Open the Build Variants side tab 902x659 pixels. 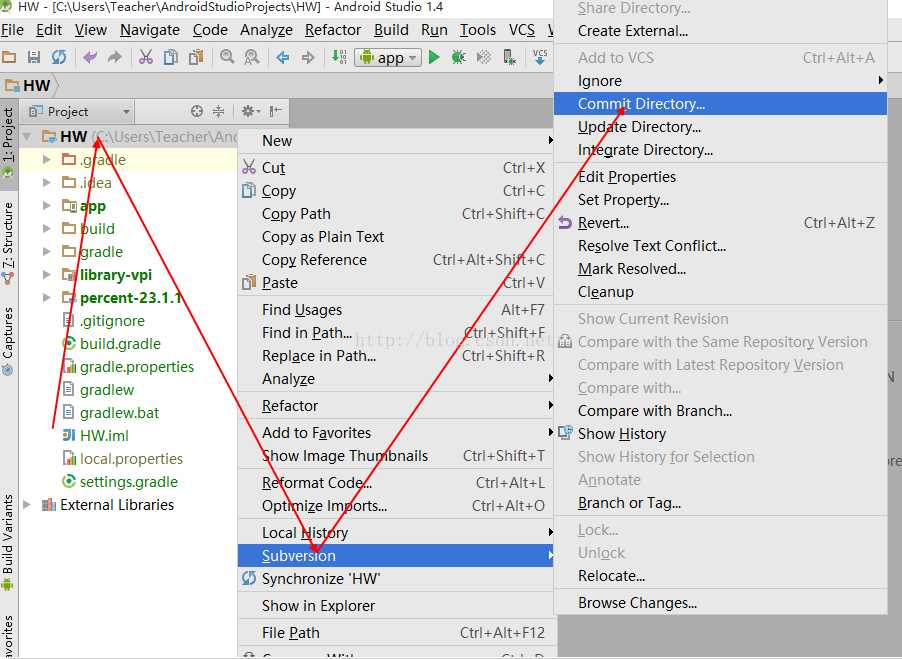tap(8, 542)
